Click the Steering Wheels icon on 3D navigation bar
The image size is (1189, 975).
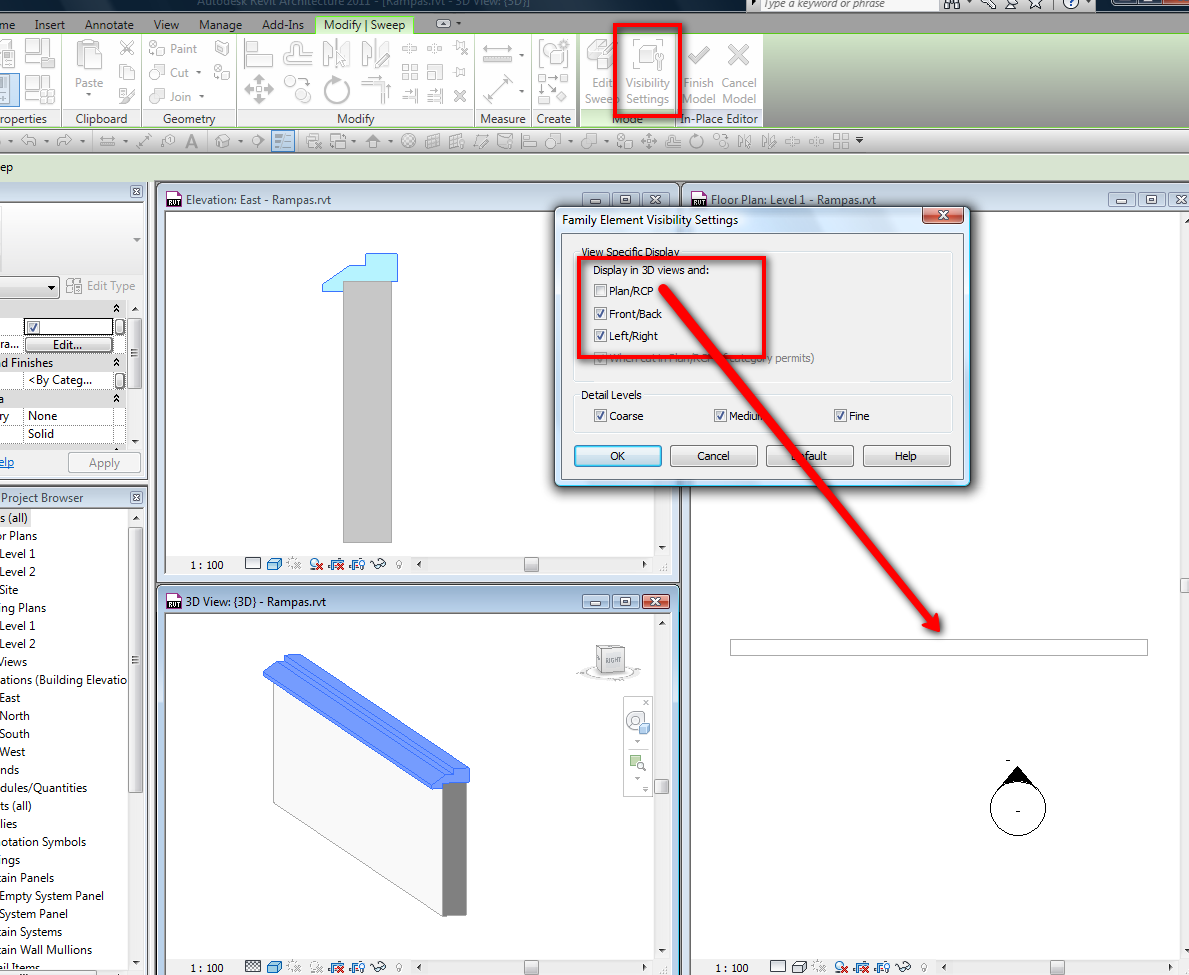(637, 722)
